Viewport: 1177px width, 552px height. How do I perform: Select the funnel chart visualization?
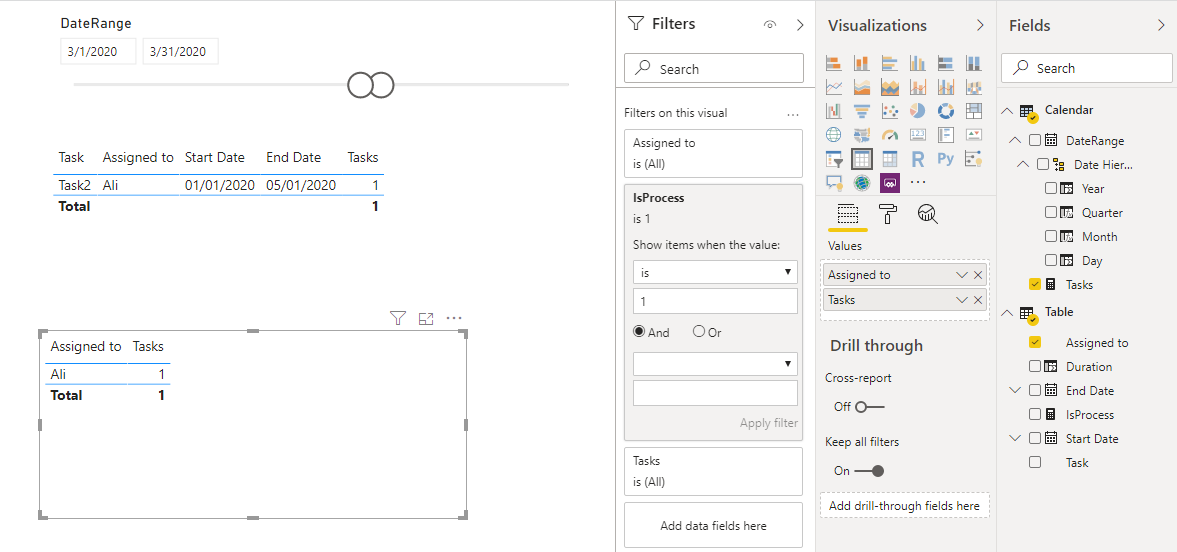coord(862,111)
